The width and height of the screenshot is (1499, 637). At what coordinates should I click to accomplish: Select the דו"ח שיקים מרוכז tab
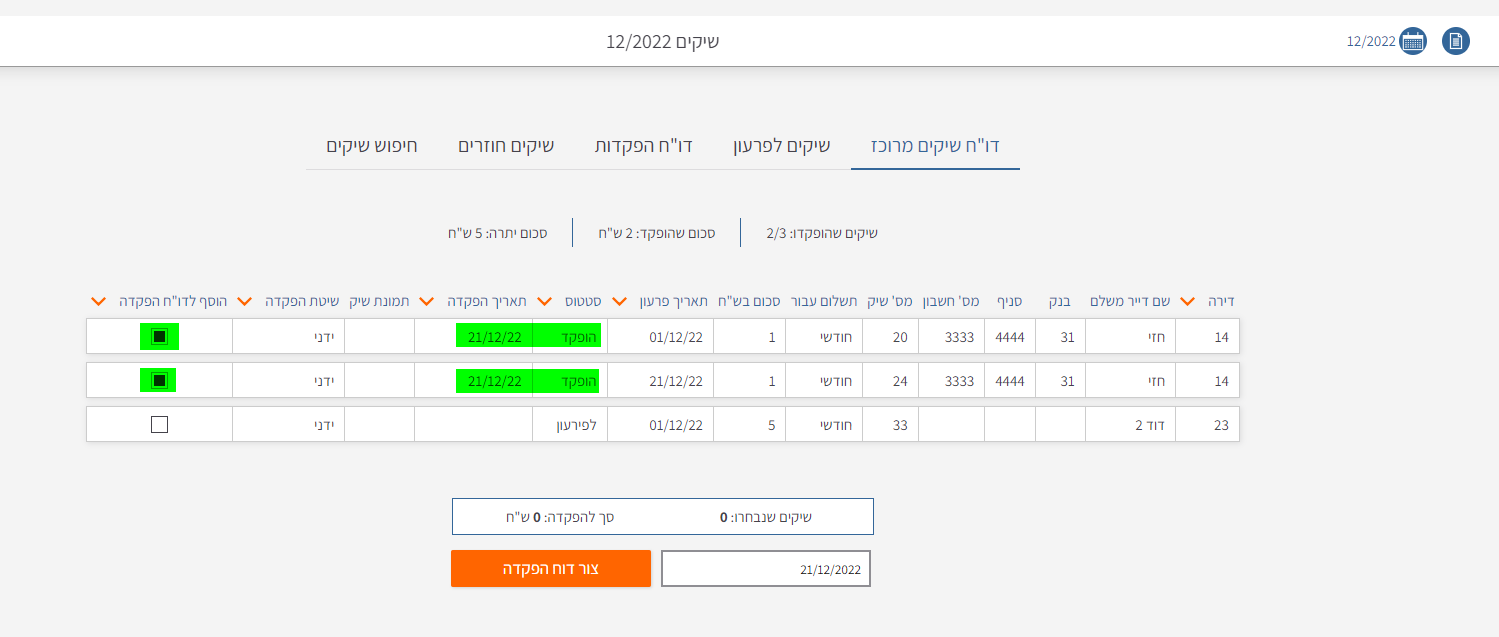[935, 145]
